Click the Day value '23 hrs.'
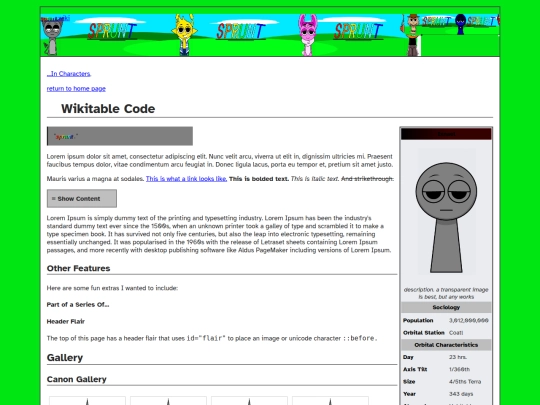 click(458, 357)
